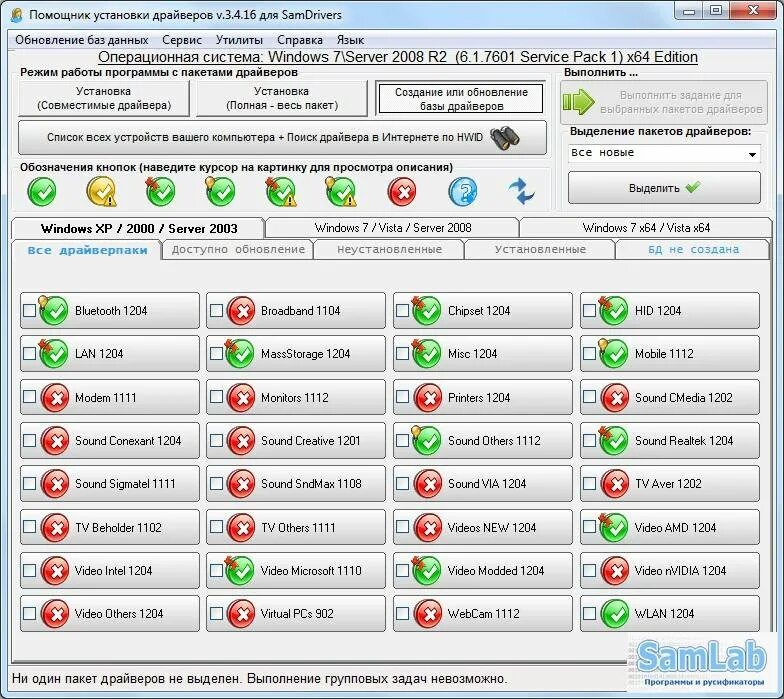Click the LAN 1204 status icon
784x699 pixels.
pos(54,354)
